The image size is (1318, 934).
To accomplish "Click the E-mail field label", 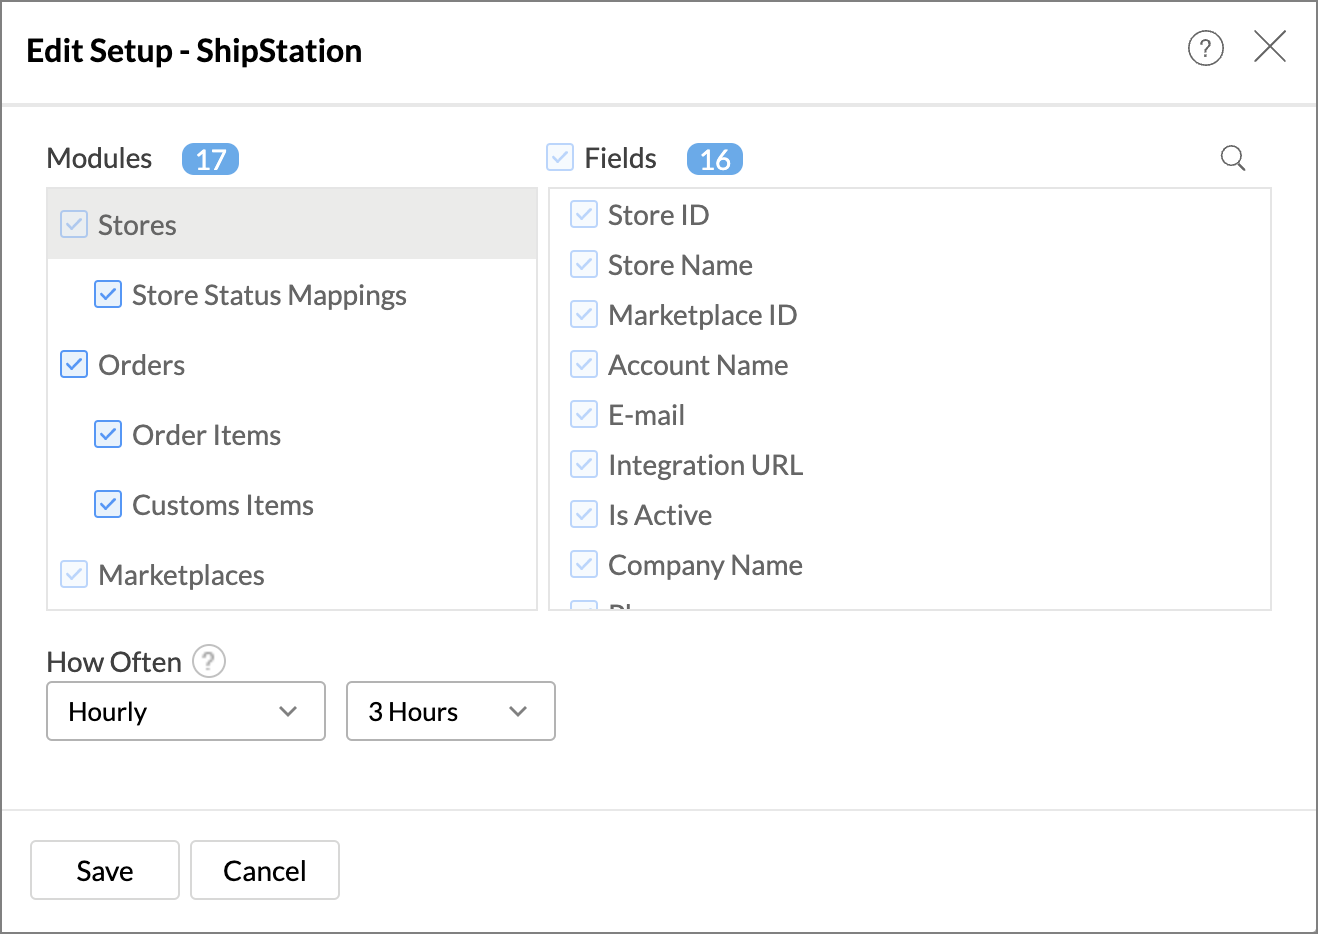I will coord(646,415).
